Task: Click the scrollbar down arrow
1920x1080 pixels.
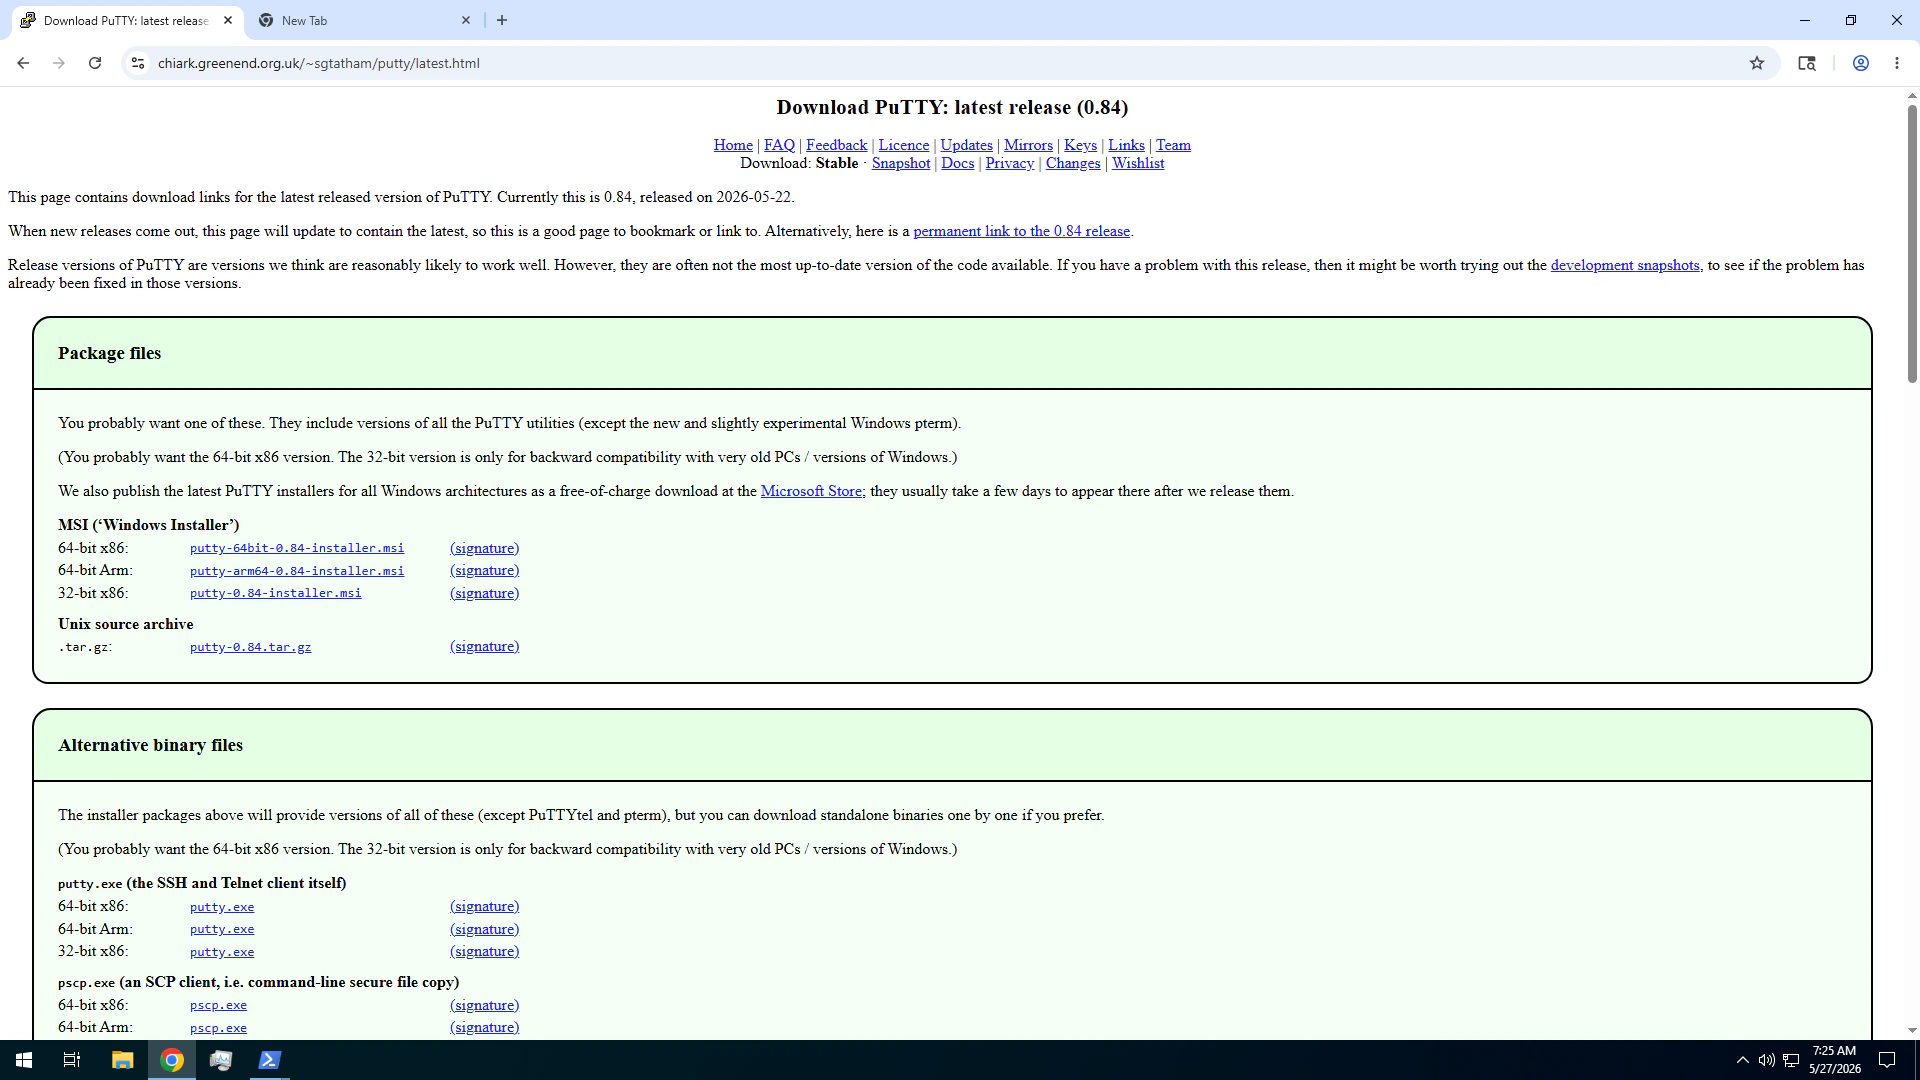Action: pyautogui.click(x=1911, y=1030)
